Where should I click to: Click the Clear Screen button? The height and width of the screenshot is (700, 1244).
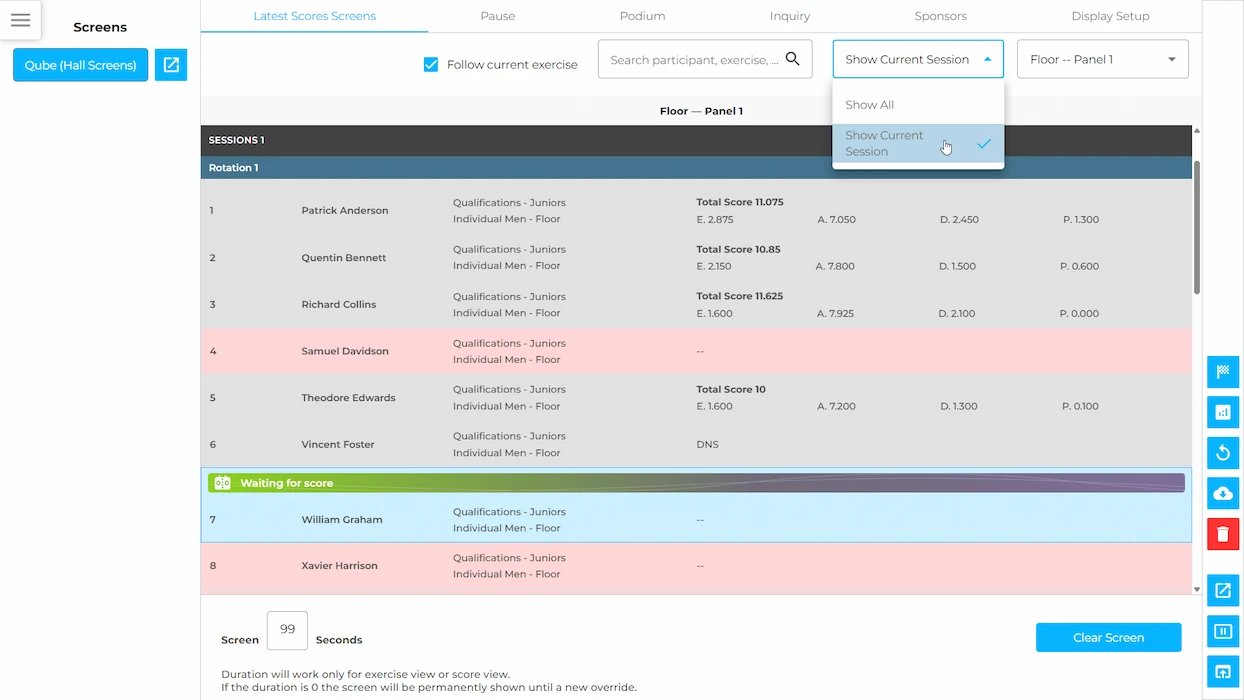(x=1108, y=637)
